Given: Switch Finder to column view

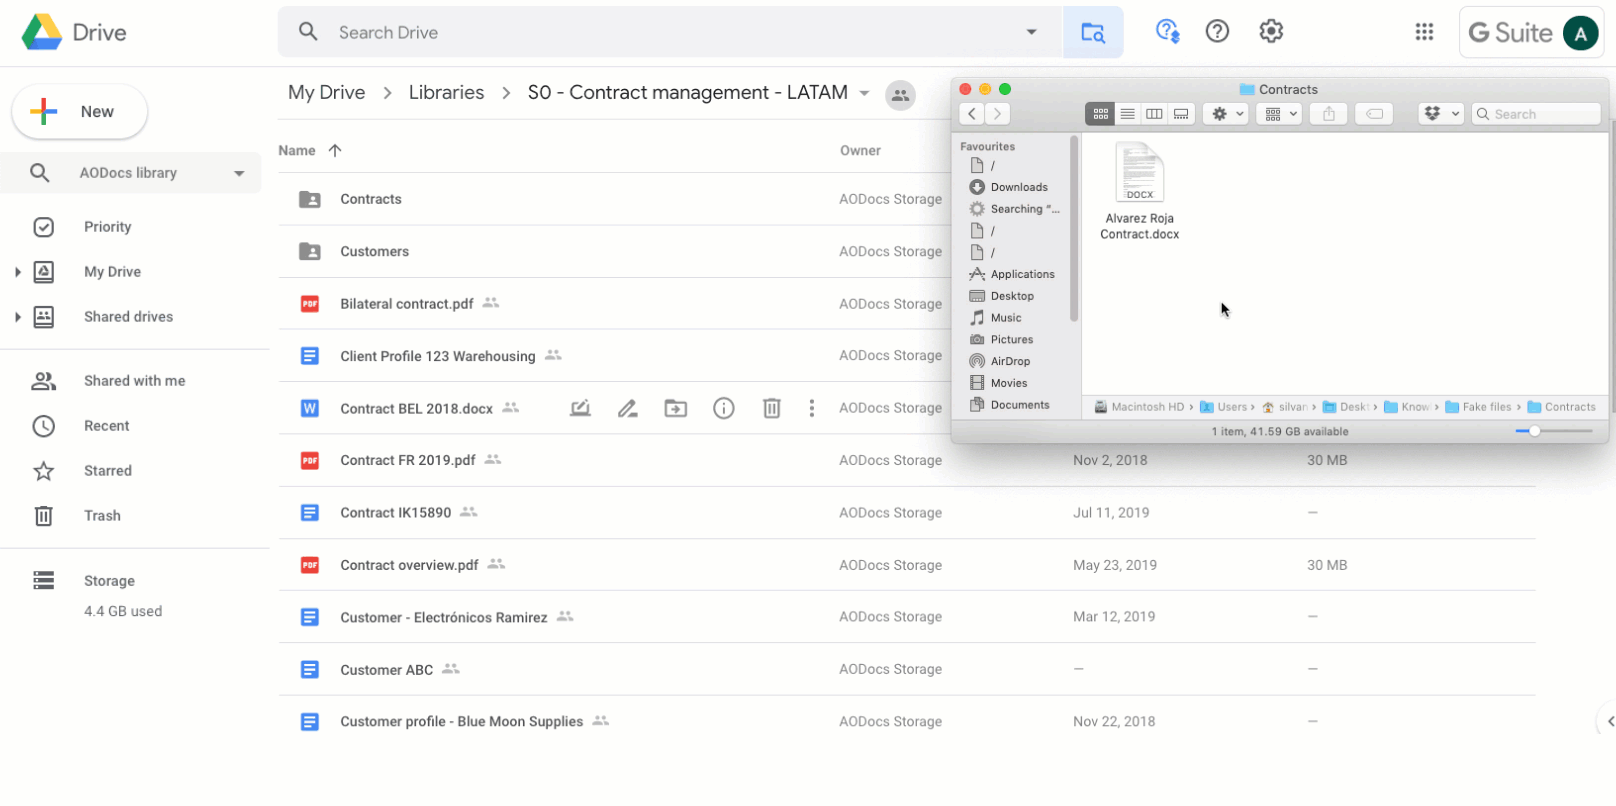Looking at the screenshot, I should pyautogui.click(x=1154, y=114).
